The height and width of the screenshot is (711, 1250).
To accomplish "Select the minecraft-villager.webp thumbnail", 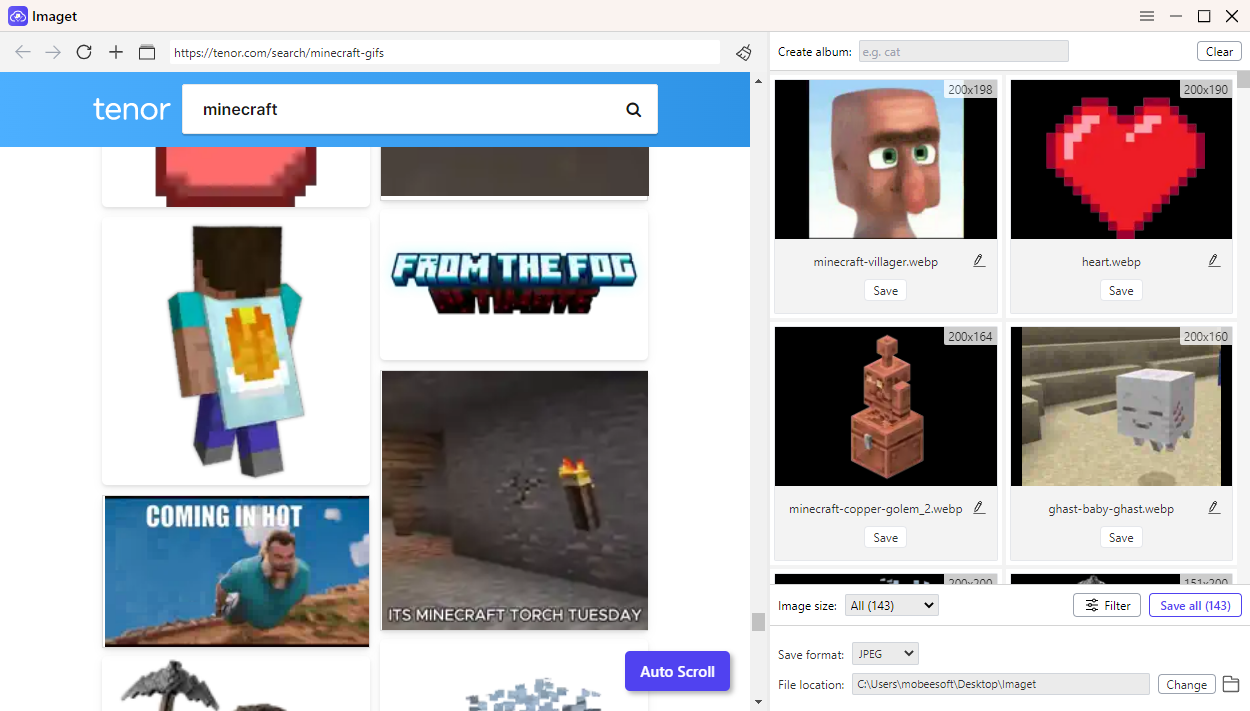I will point(885,159).
